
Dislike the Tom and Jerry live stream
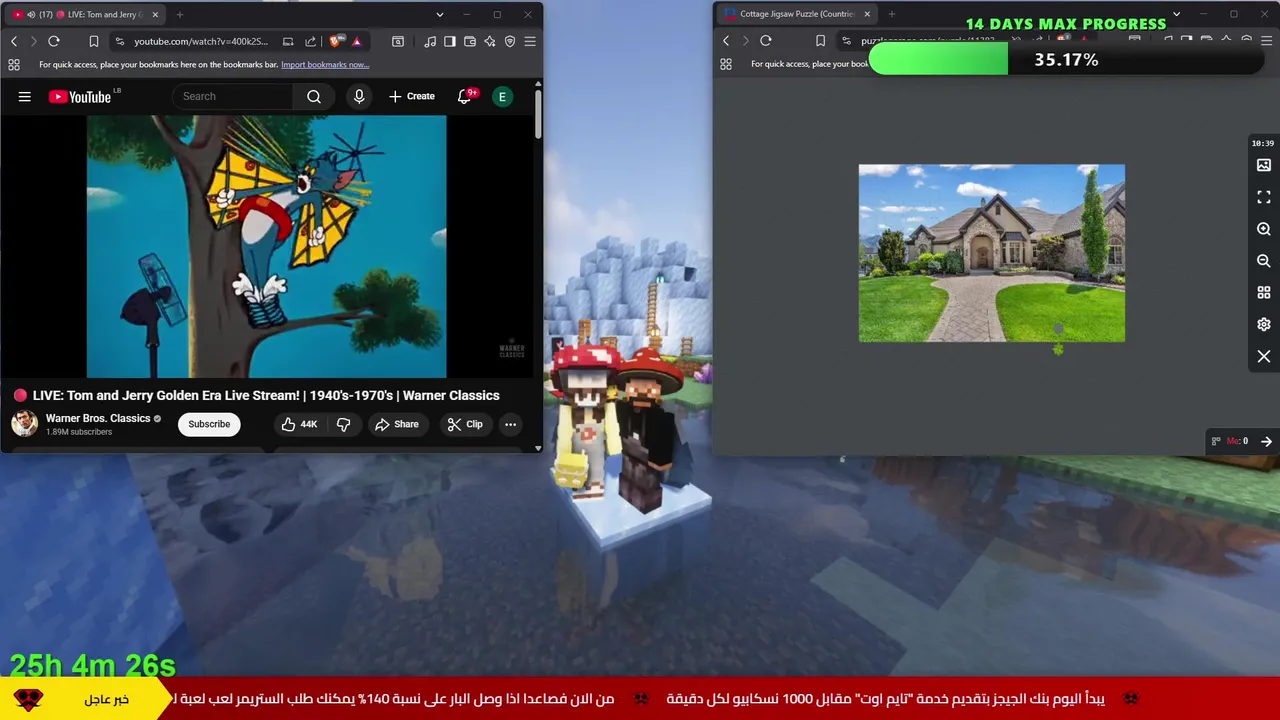343,424
